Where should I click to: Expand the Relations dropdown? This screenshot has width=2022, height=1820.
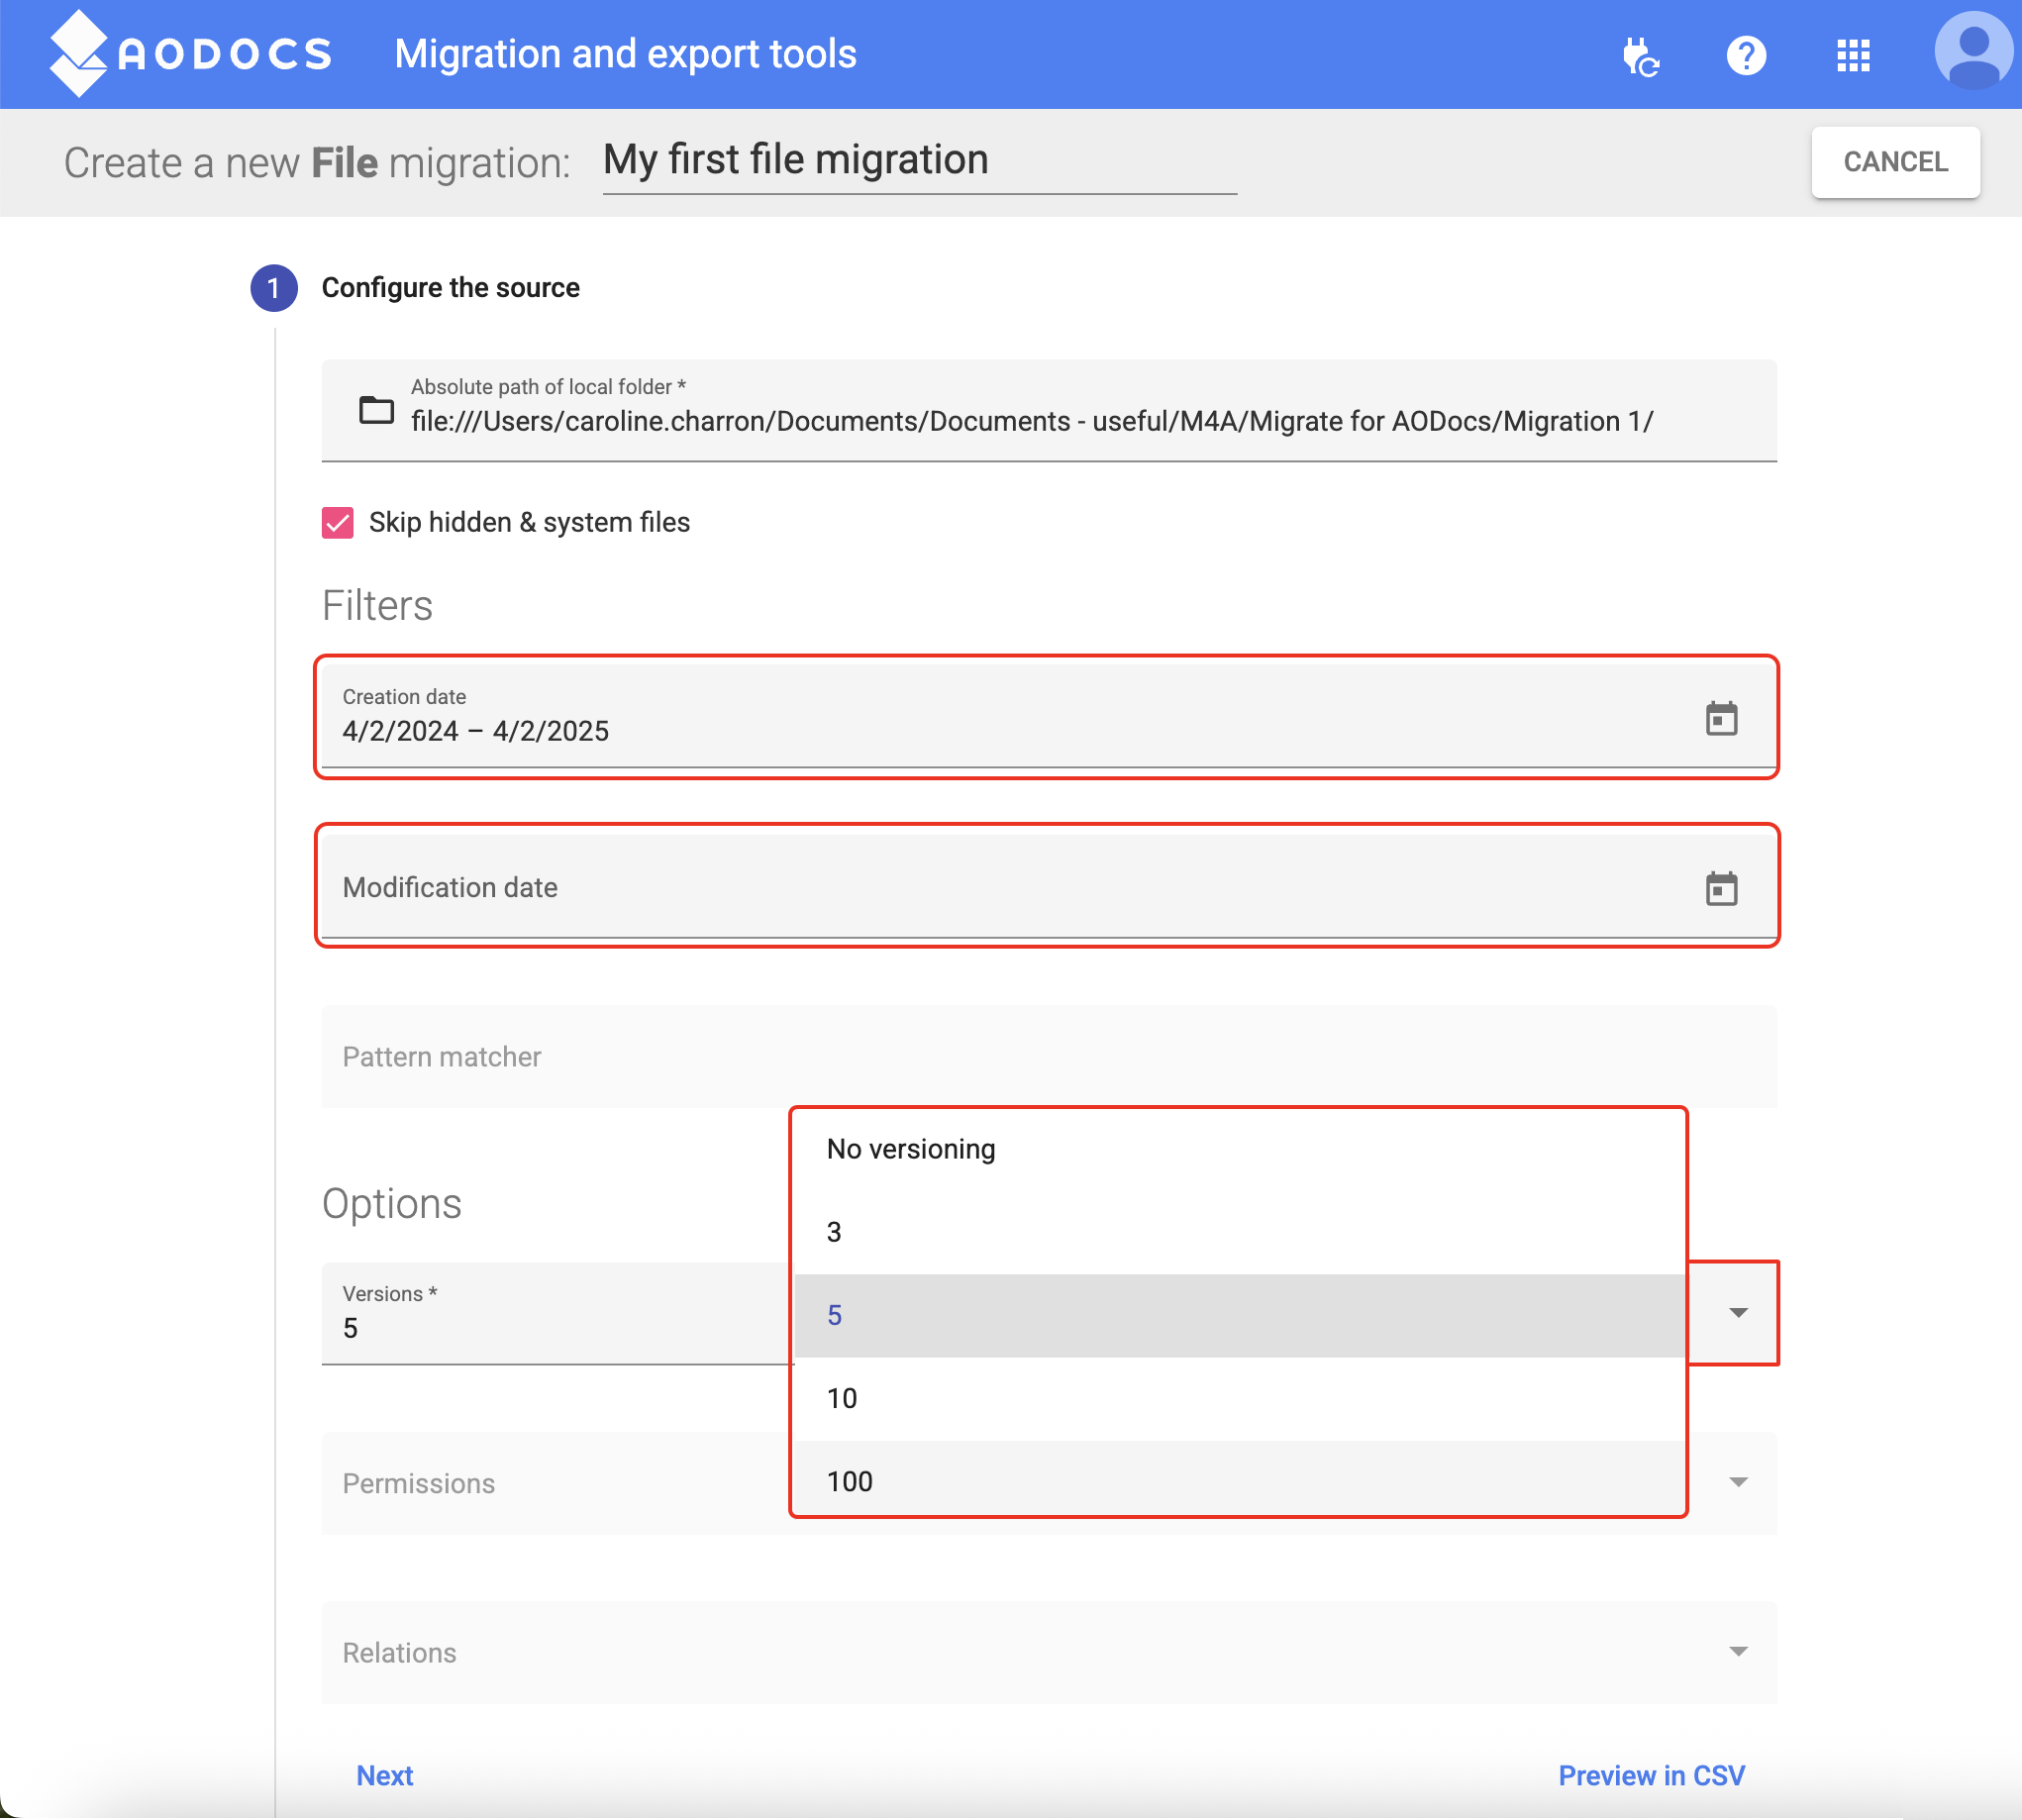(x=1738, y=1652)
